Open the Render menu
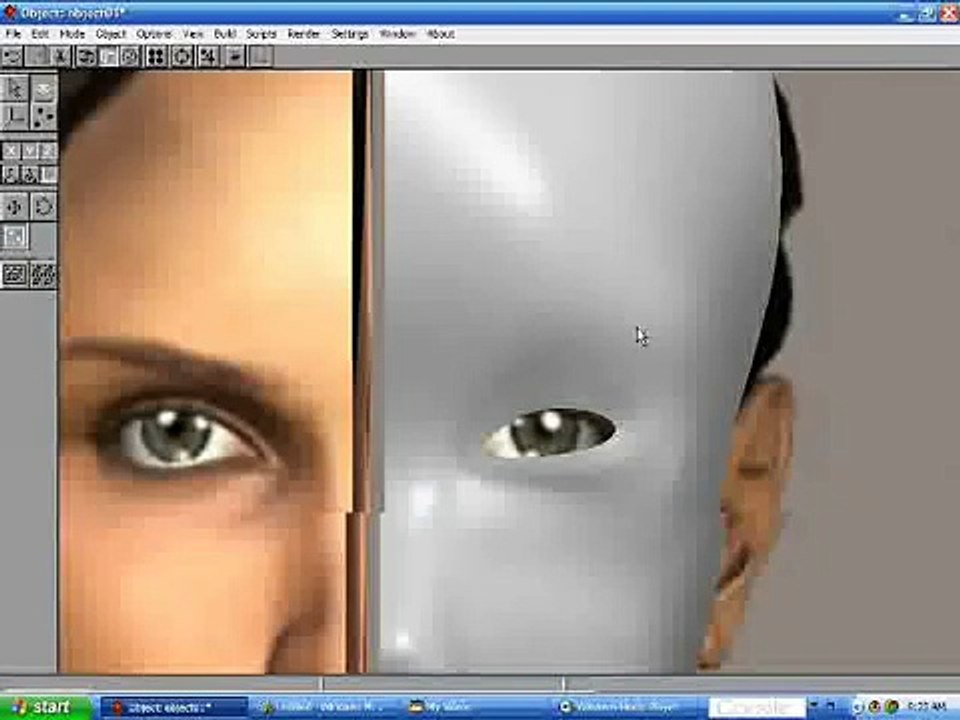 tap(304, 34)
